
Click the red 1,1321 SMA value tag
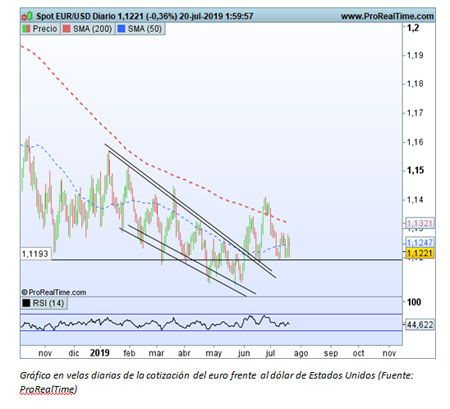[x=420, y=223]
